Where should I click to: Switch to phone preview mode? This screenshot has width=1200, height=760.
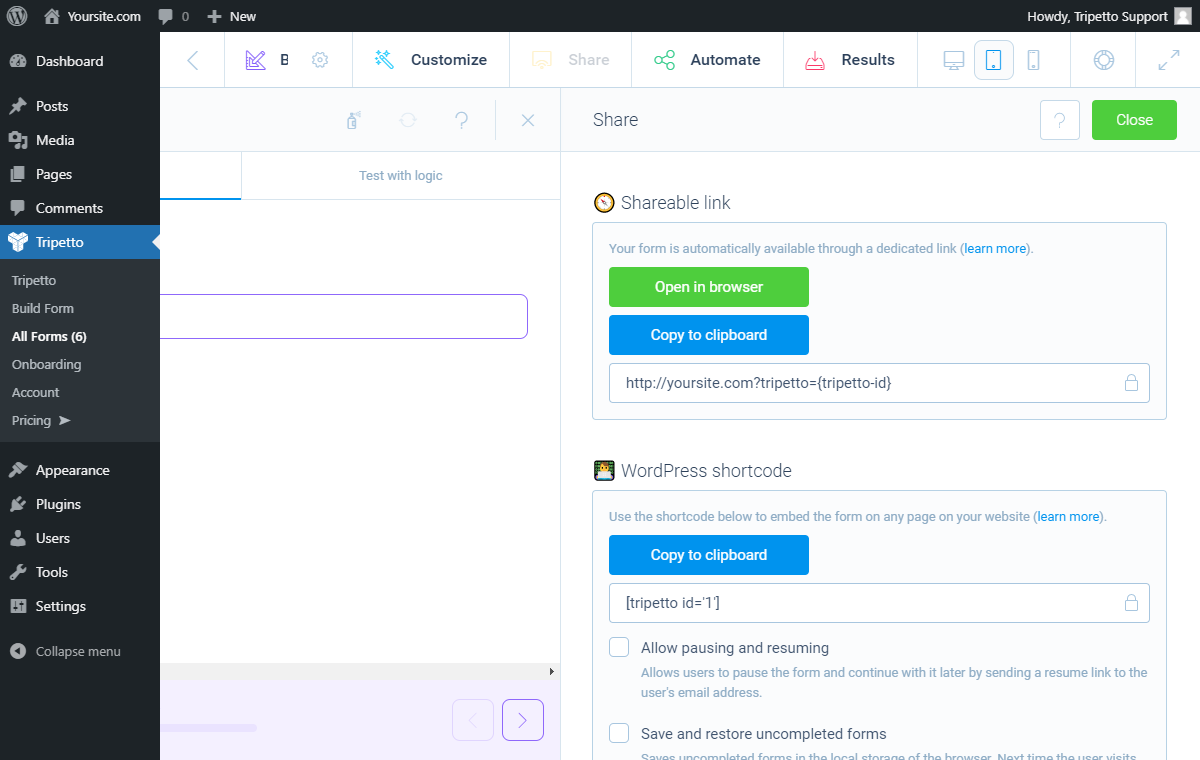point(1034,60)
